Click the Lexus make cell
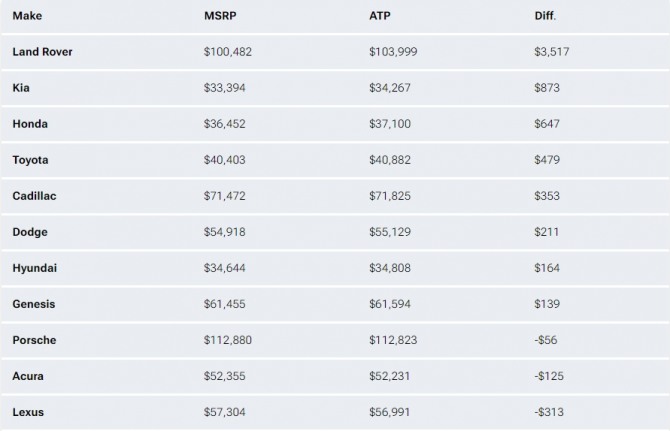670x431 pixels. (x=28, y=412)
